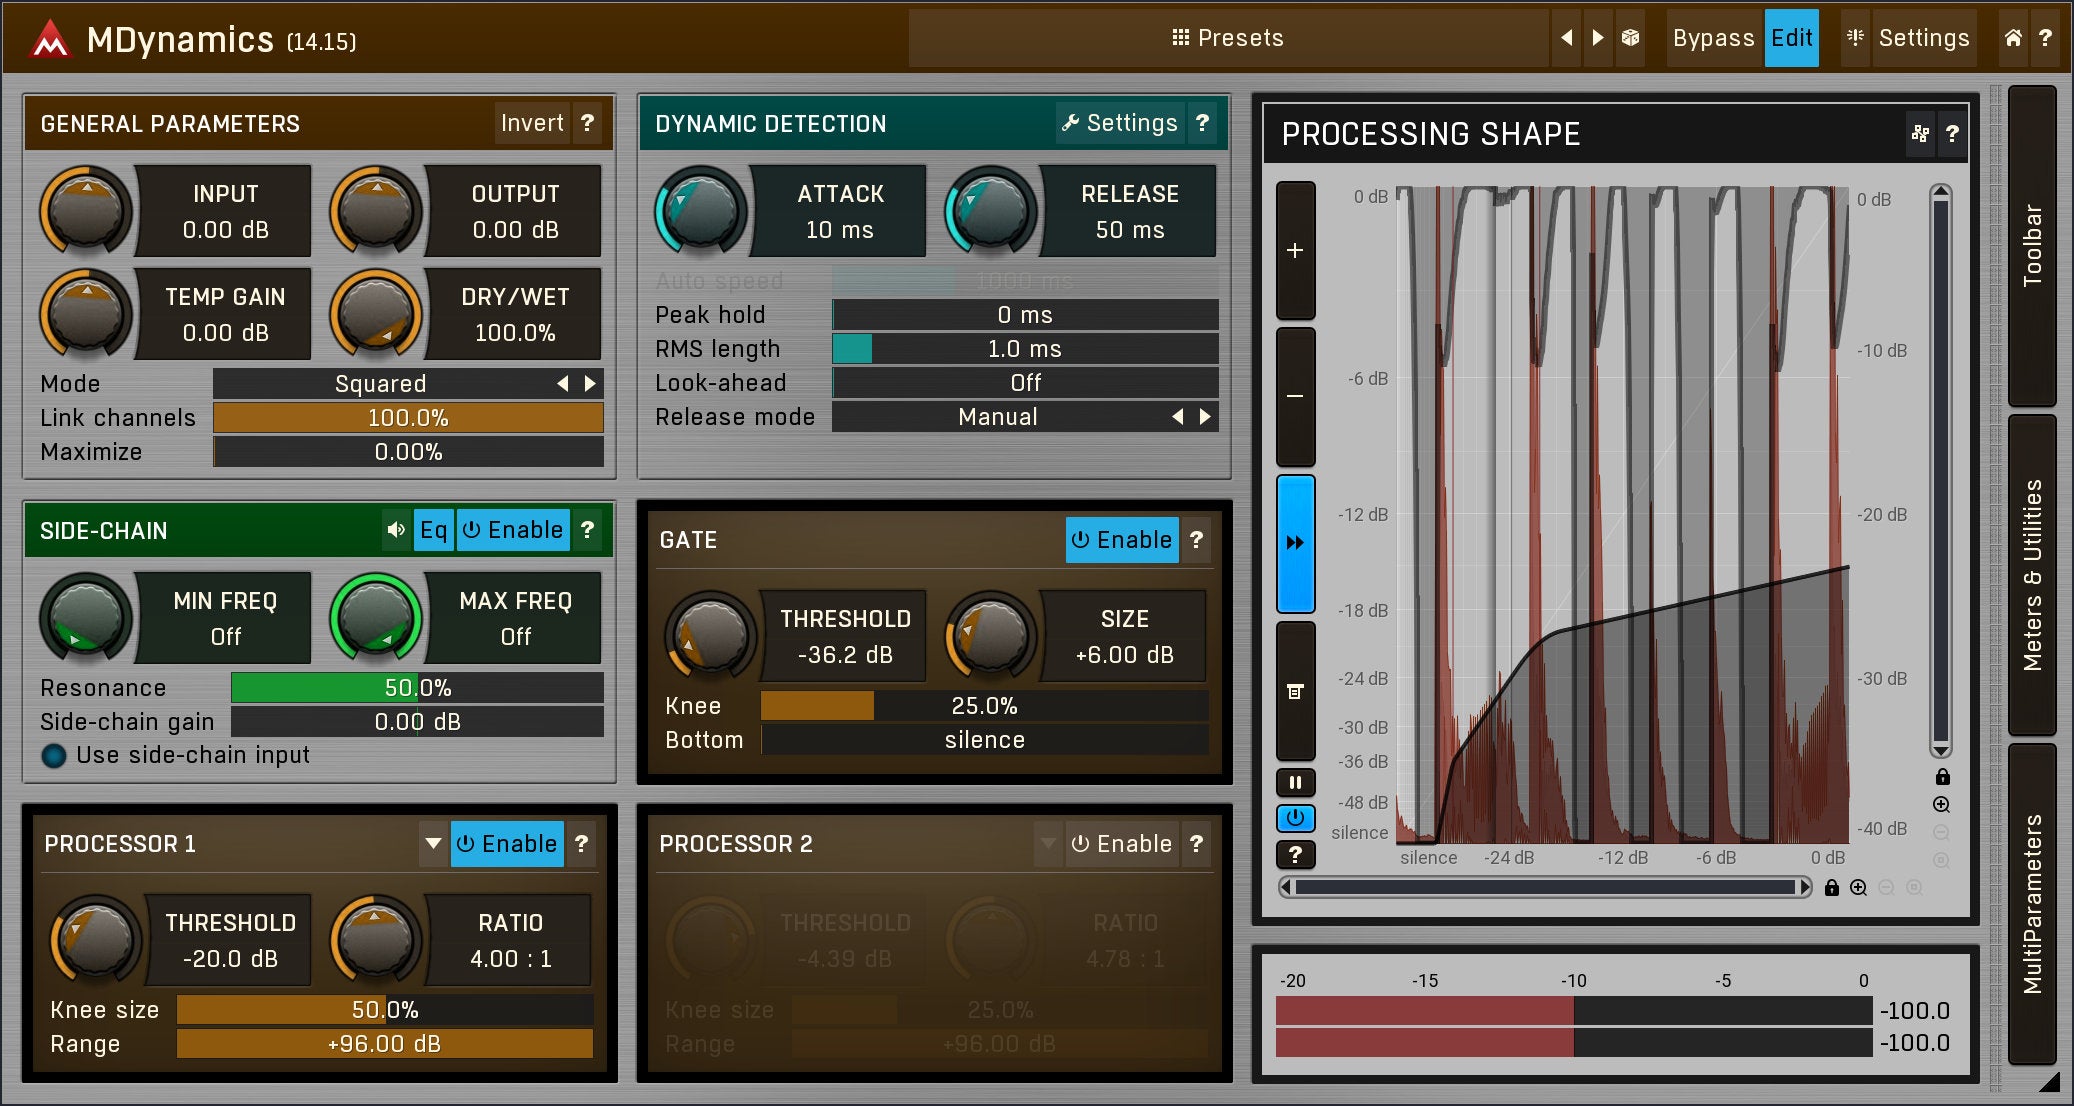The width and height of the screenshot is (2074, 1106).
Task: Click the Link channels slider bar
Action: pyautogui.click(x=408, y=418)
